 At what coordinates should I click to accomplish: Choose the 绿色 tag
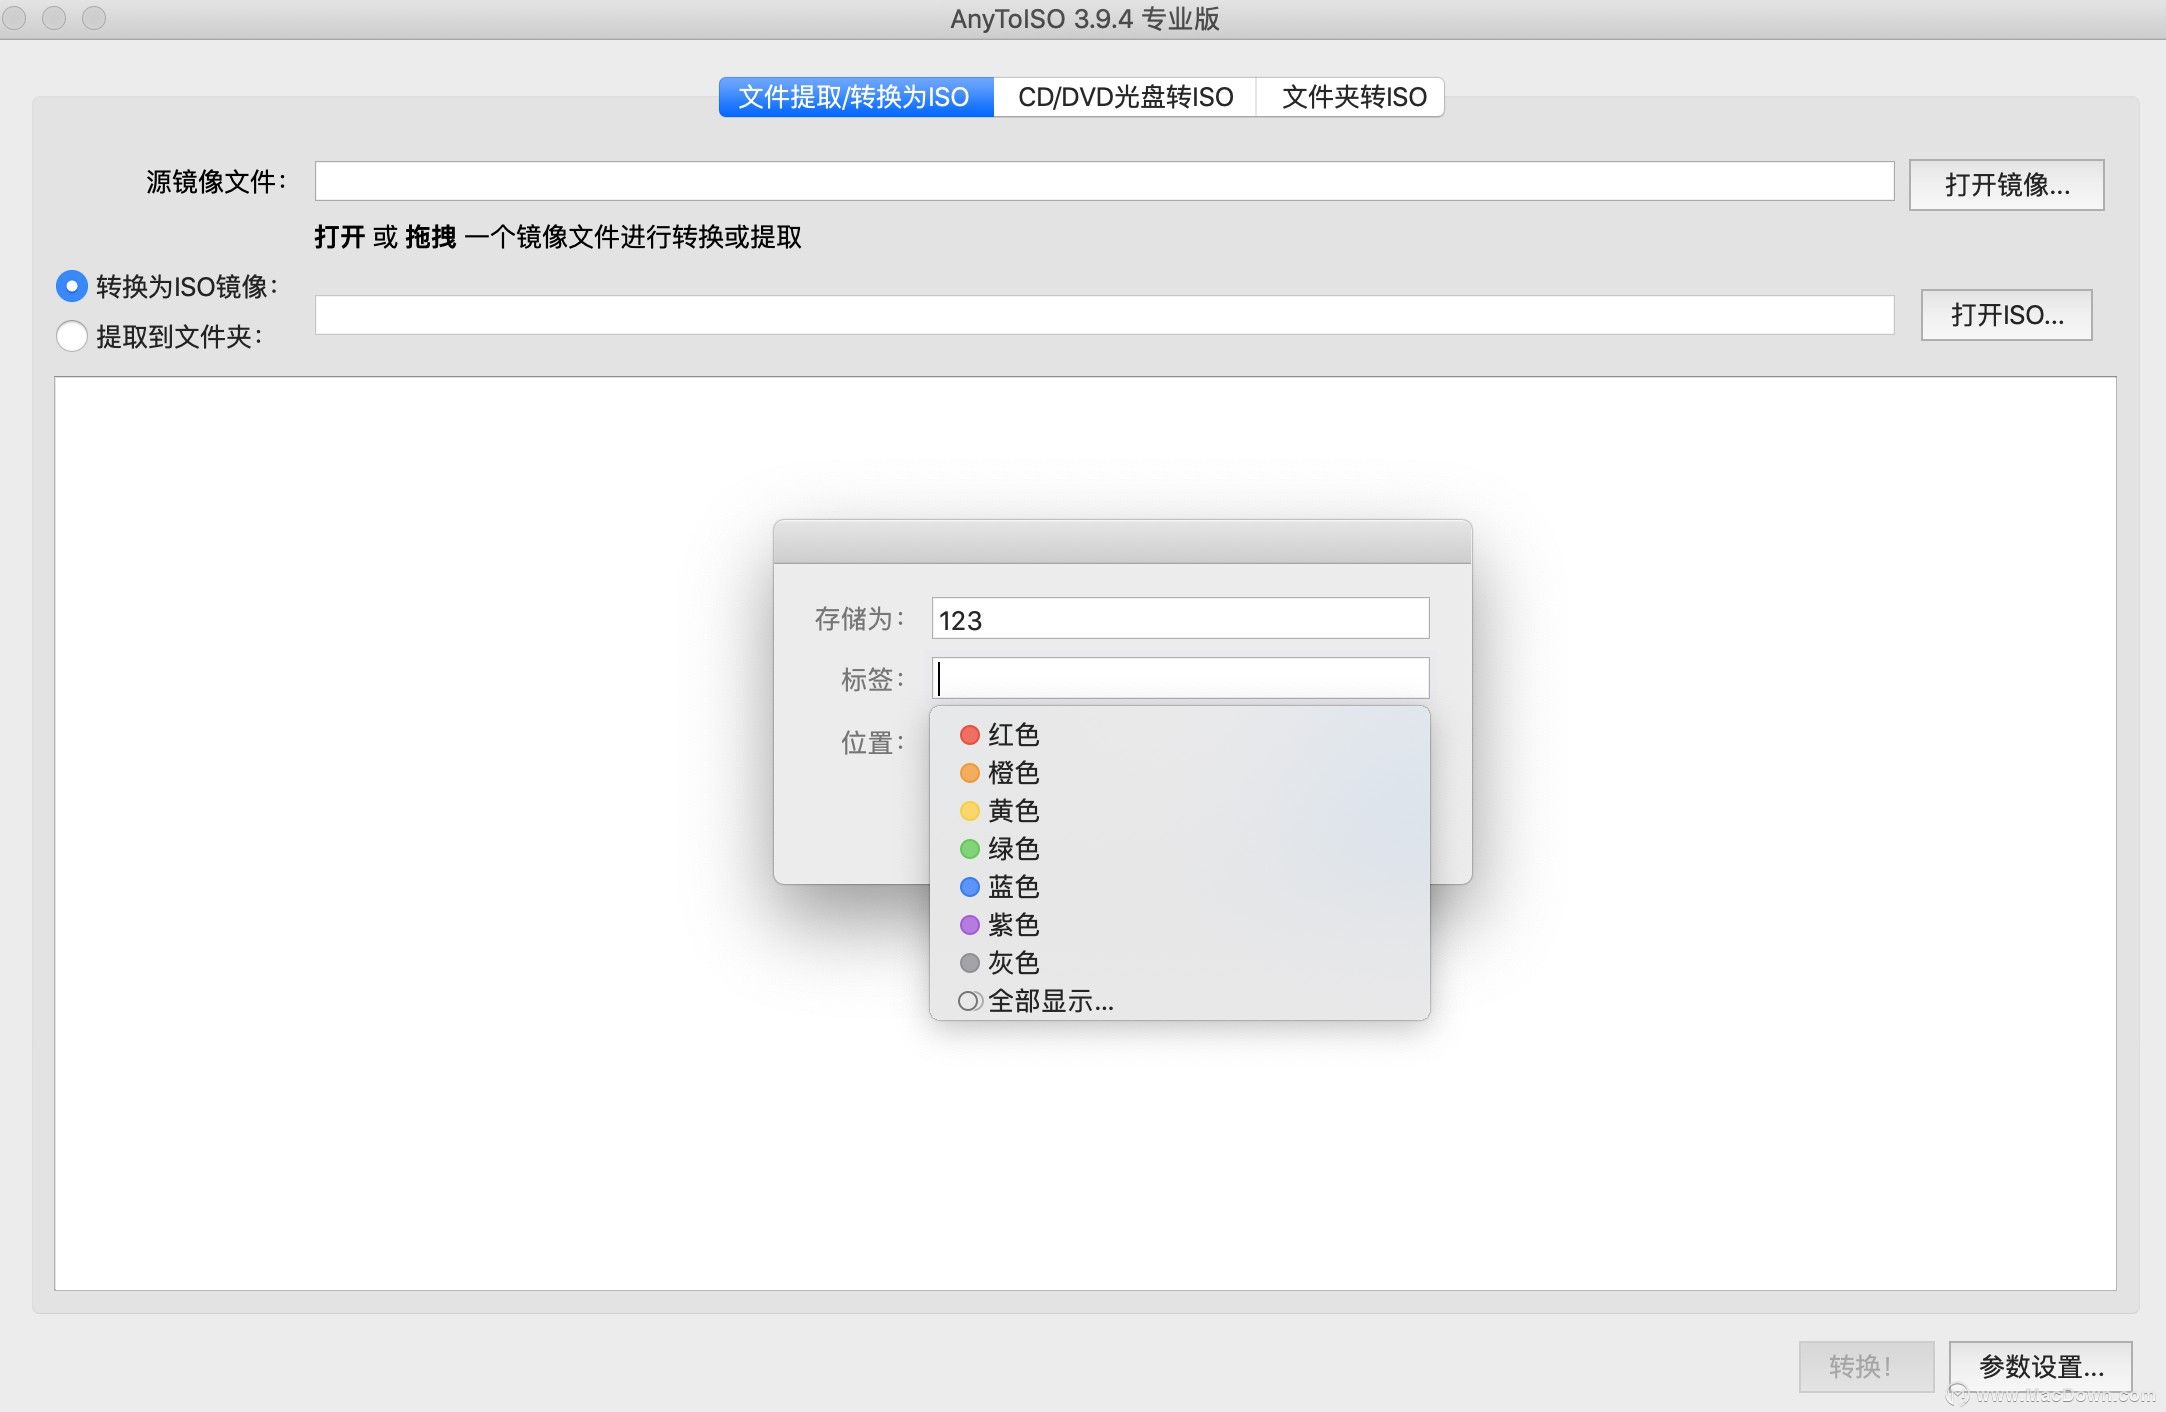(x=1179, y=849)
